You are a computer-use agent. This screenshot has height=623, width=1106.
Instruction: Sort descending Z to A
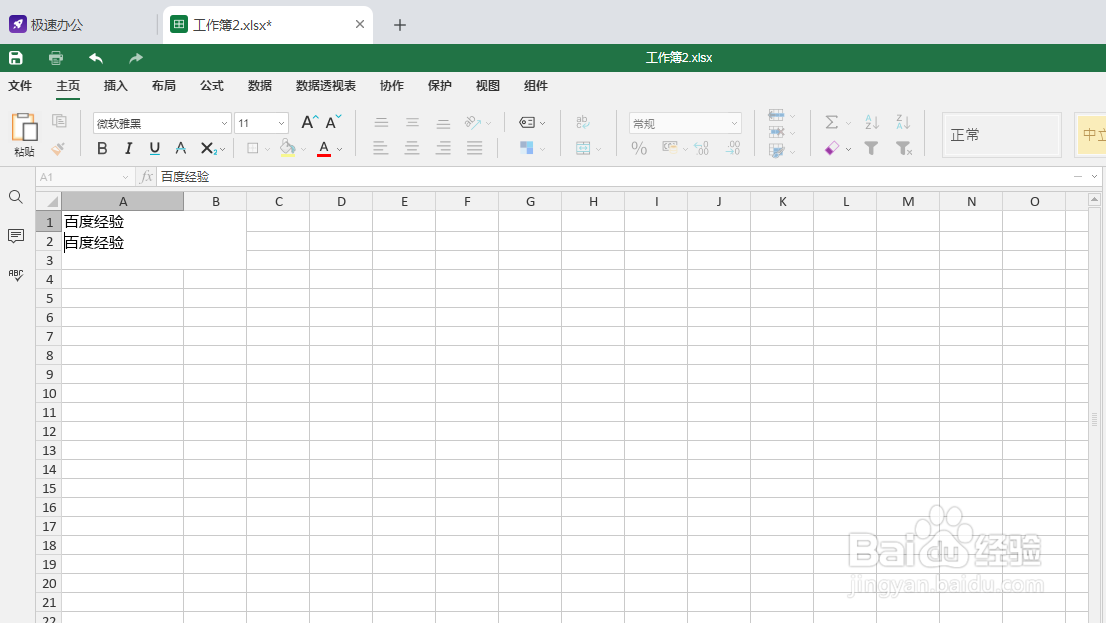(x=903, y=122)
